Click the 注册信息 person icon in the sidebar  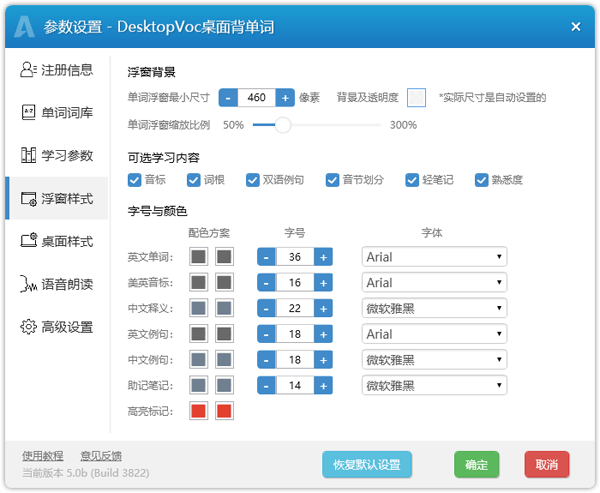coord(28,70)
